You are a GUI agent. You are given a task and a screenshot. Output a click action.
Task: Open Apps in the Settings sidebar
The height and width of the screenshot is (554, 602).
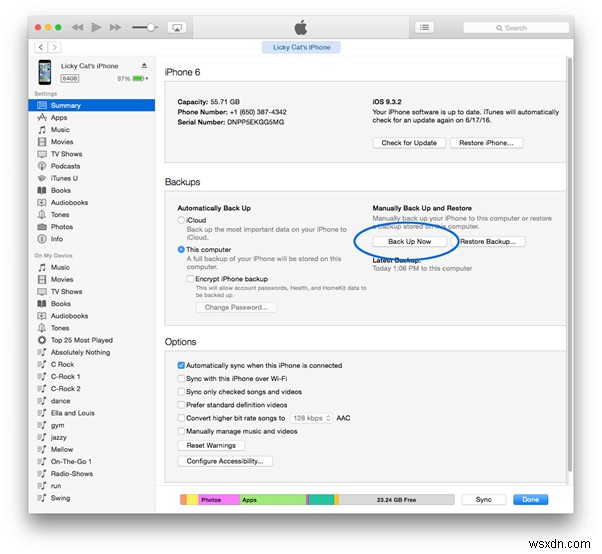[91, 117]
